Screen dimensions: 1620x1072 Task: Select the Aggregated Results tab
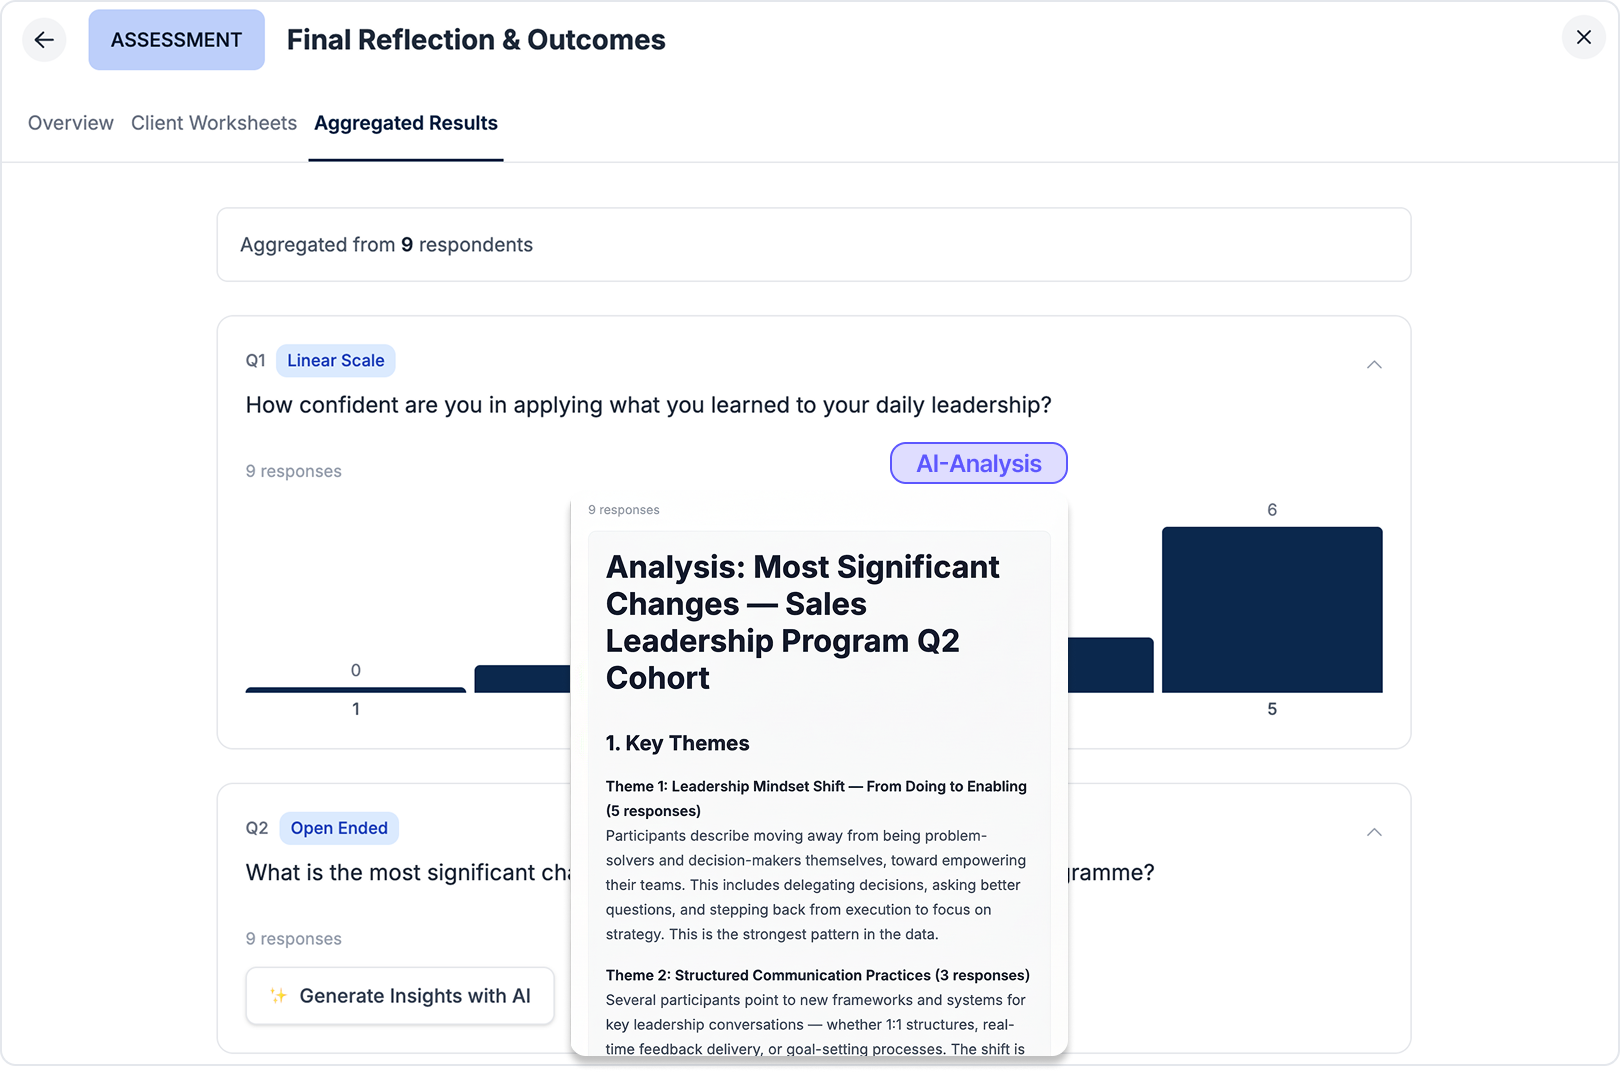(x=405, y=122)
